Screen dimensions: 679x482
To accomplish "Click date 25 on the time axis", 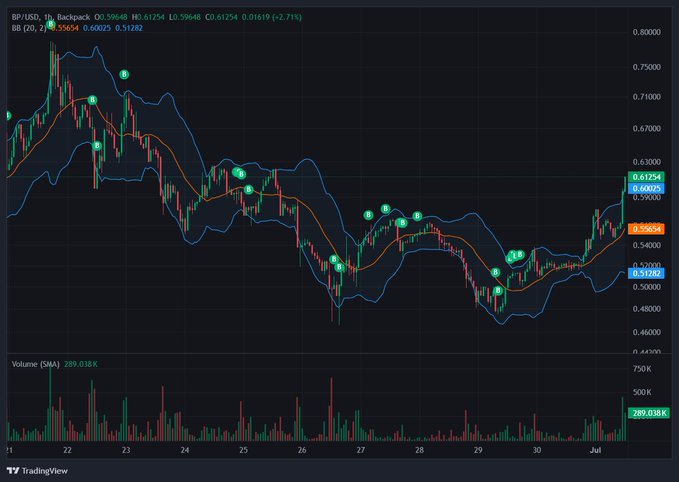I will coord(243,450).
